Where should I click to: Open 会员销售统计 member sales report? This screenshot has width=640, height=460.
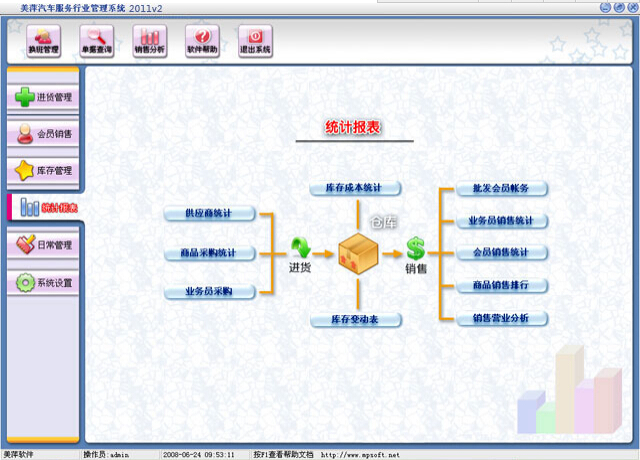501,253
